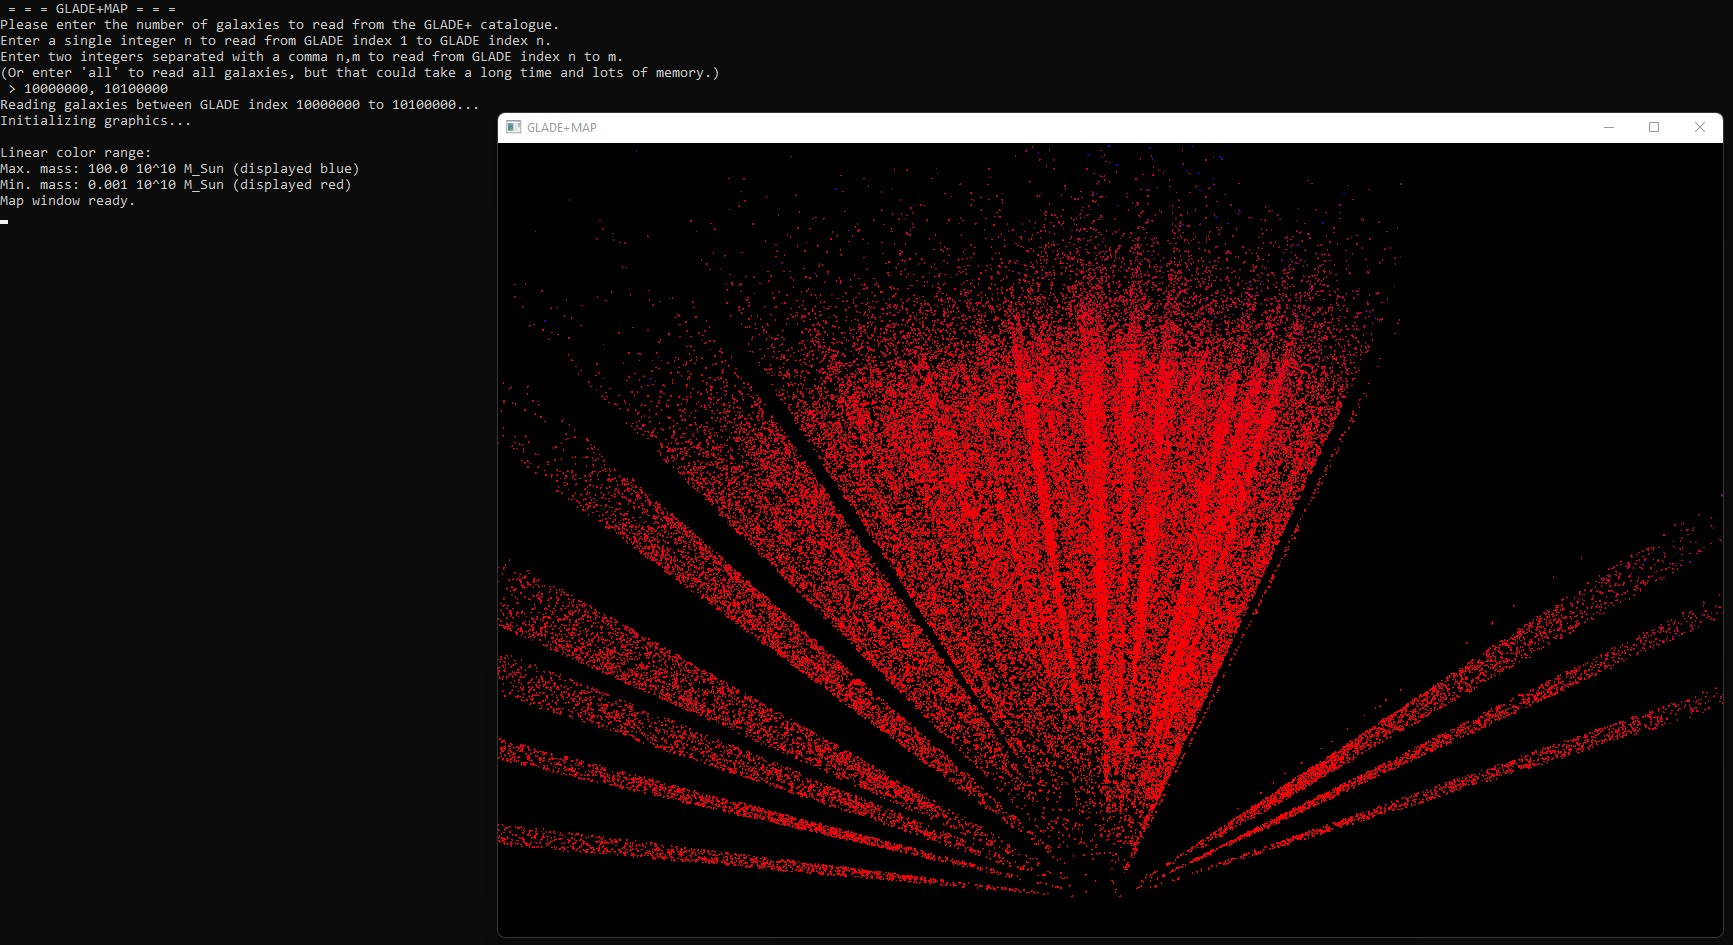Click the GLADE+MAP window title text
This screenshot has height=945, width=1733.
[x=562, y=128]
